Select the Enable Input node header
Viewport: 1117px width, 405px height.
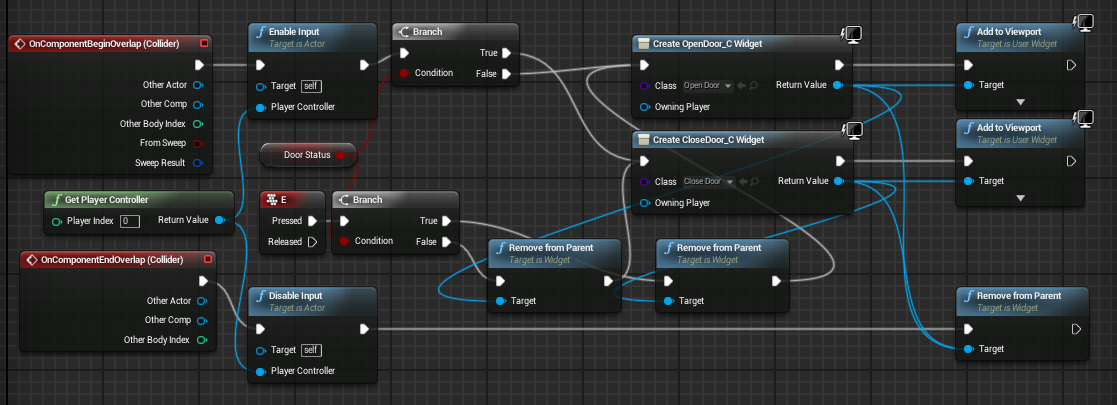[x=312, y=37]
